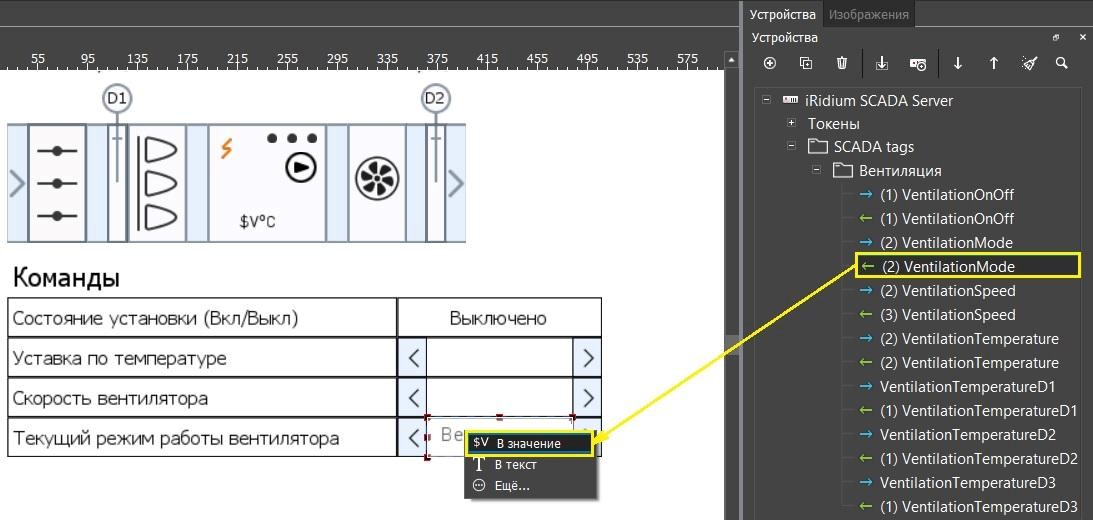Click right arrow for Уставка по температуре
The height and width of the screenshot is (520, 1093).
[x=588, y=357]
